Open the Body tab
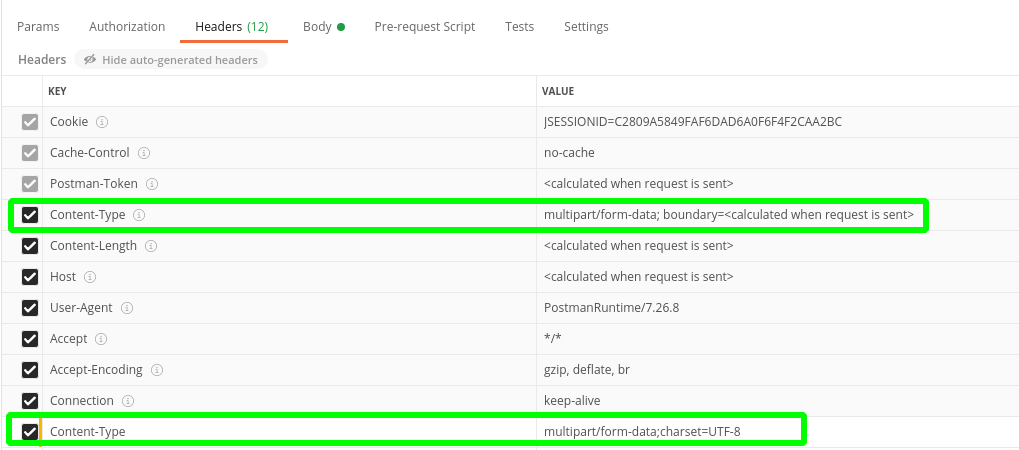This screenshot has width=1019, height=450. (318, 27)
